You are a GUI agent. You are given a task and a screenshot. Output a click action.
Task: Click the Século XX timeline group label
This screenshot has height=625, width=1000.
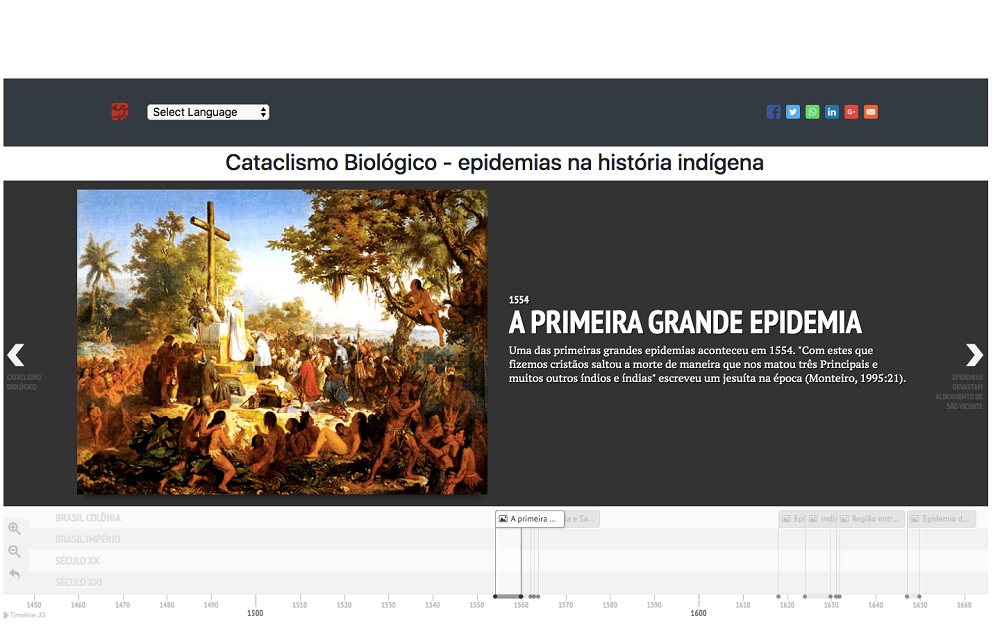pyautogui.click(x=77, y=561)
